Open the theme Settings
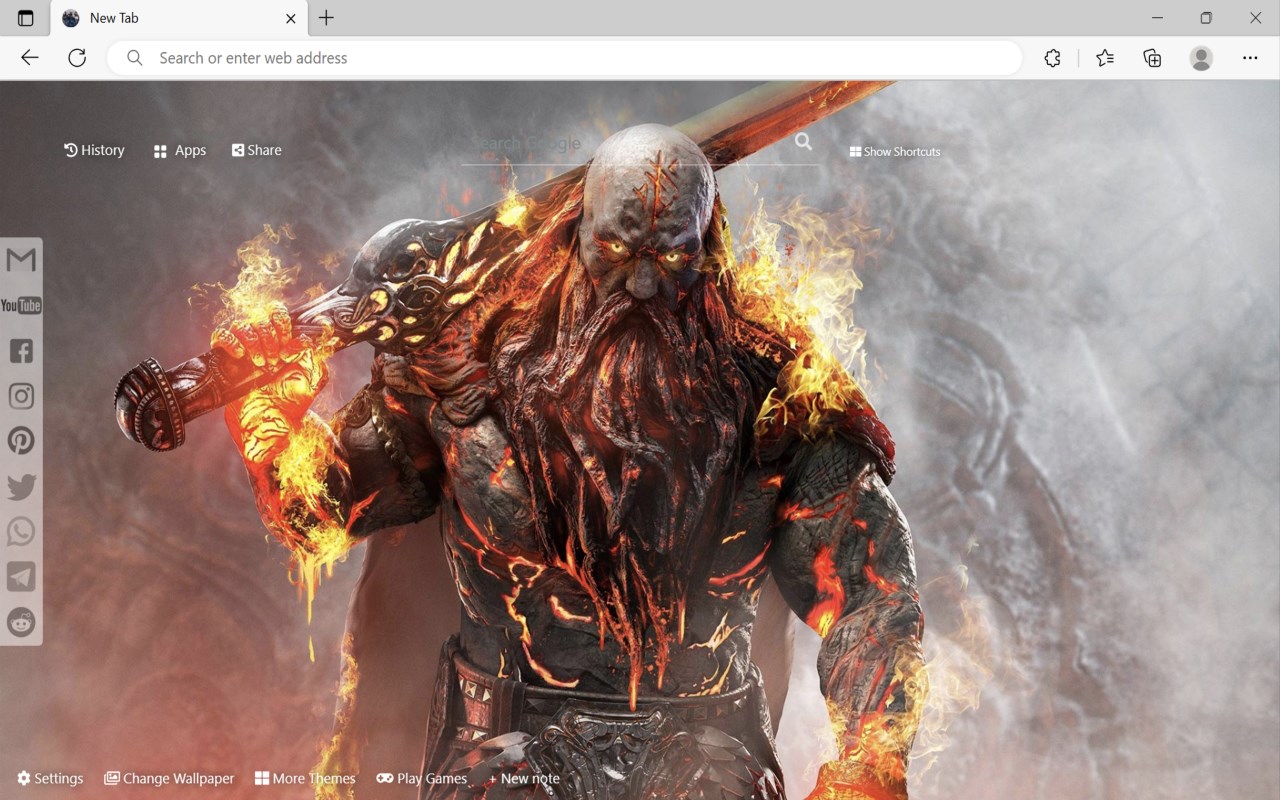The width and height of the screenshot is (1280, 800). (x=50, y=778)
